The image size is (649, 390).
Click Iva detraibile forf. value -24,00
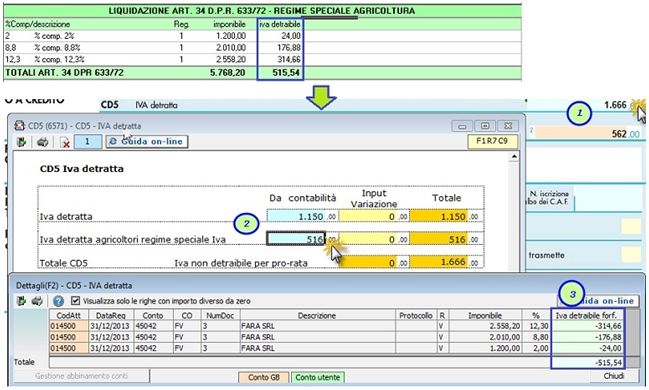pos(587,348)
